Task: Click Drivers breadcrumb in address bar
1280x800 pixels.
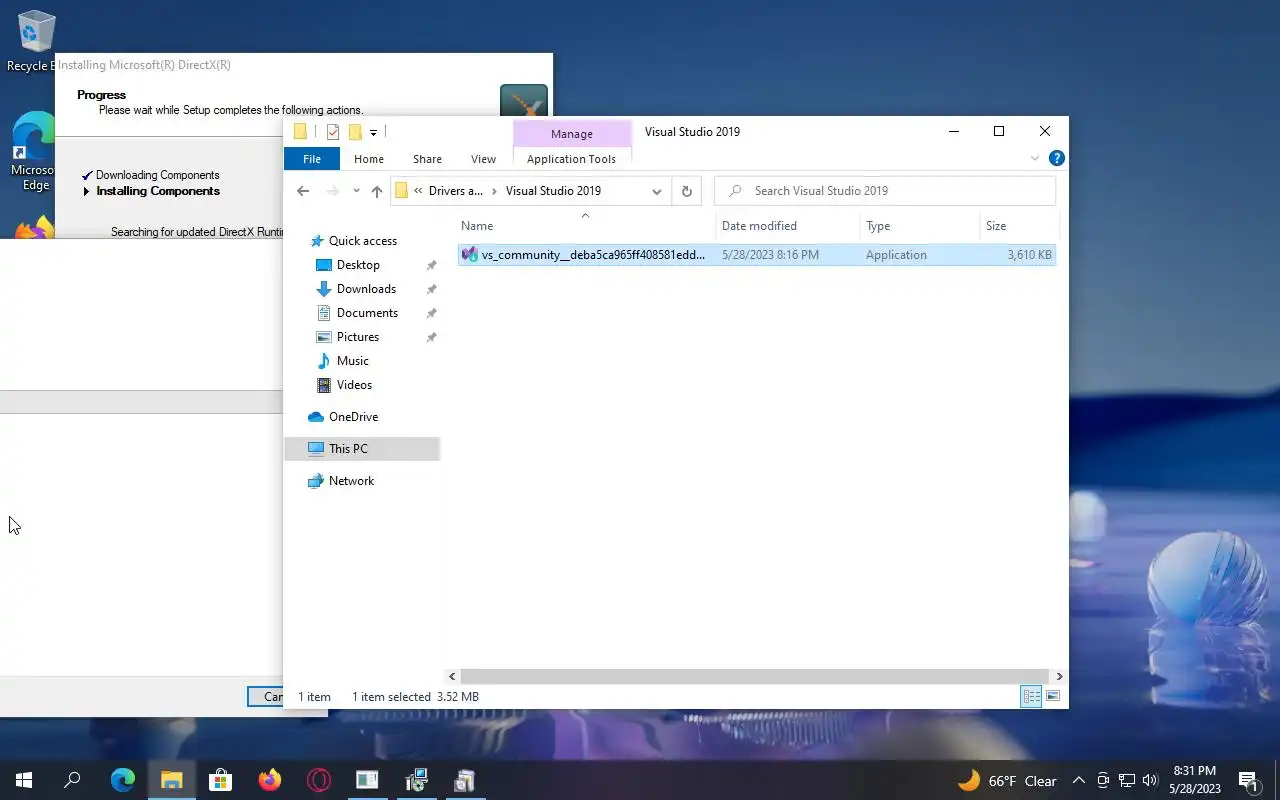Action: (455, 191)
